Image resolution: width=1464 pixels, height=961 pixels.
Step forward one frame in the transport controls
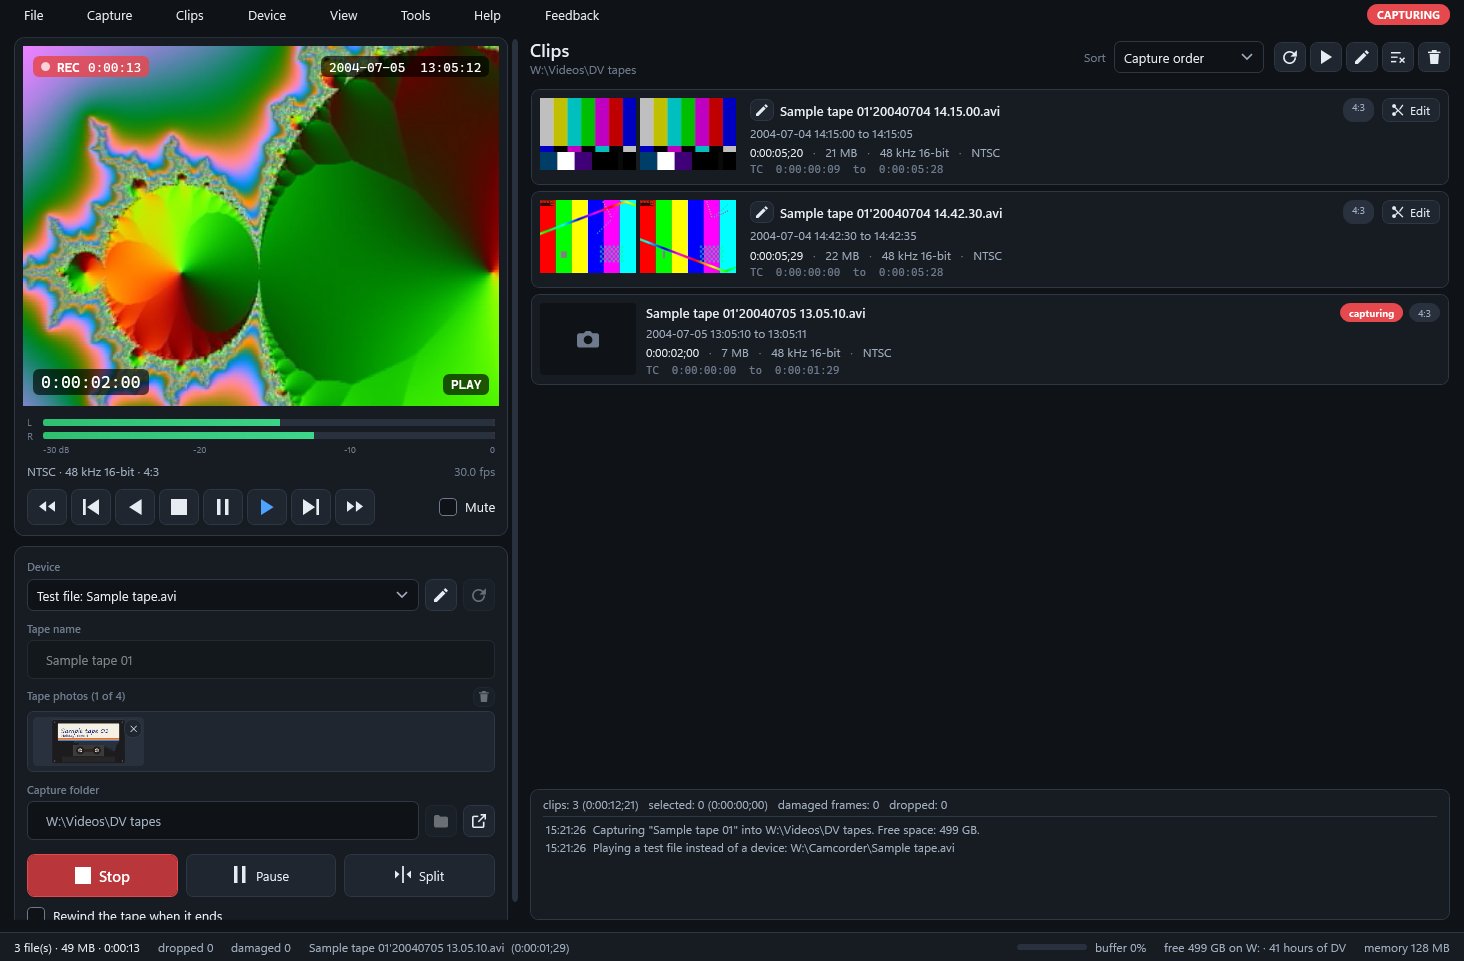(x=311, y=507)
